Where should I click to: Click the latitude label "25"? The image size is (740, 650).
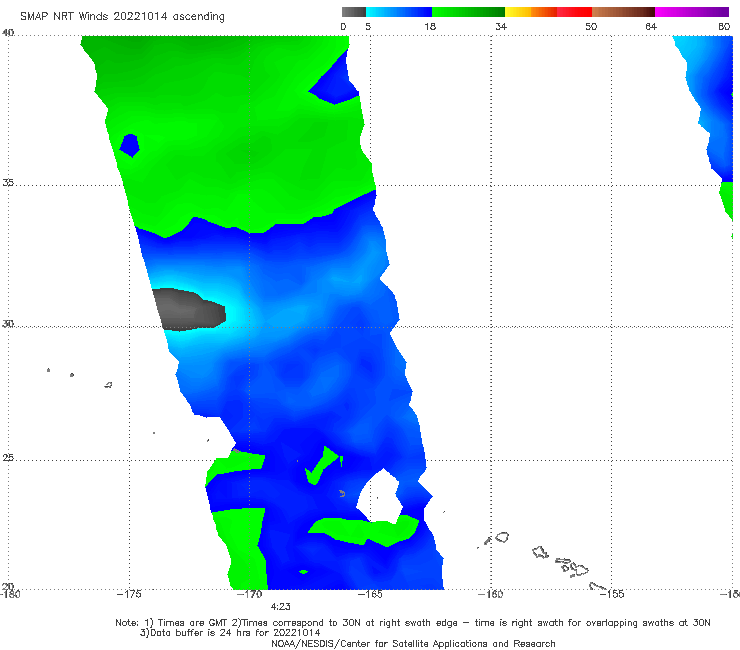coord(8,458)
